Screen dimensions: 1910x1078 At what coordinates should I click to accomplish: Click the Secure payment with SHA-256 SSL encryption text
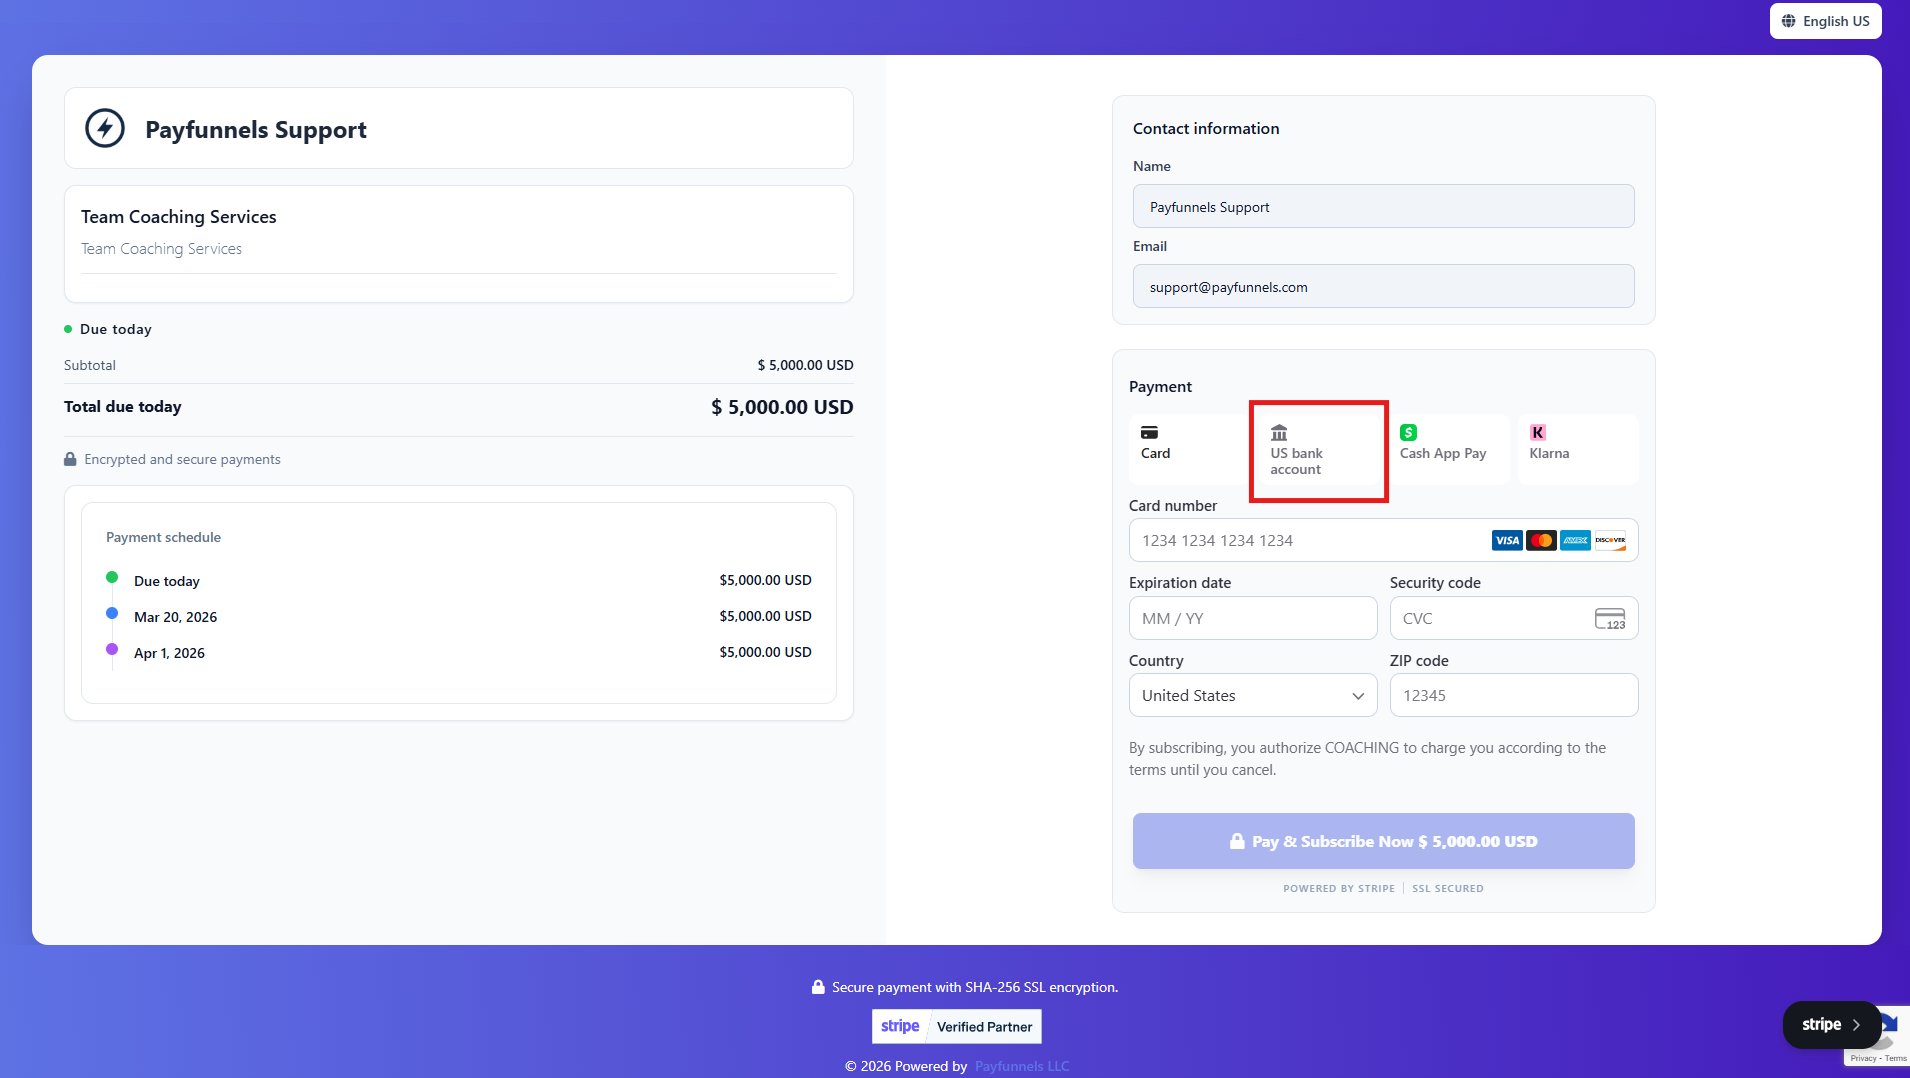(975, 987)
